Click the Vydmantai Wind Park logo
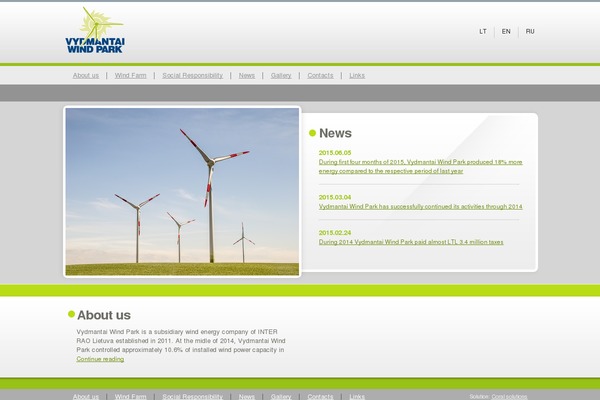This screenshot has height=400, width=600. 95,30
